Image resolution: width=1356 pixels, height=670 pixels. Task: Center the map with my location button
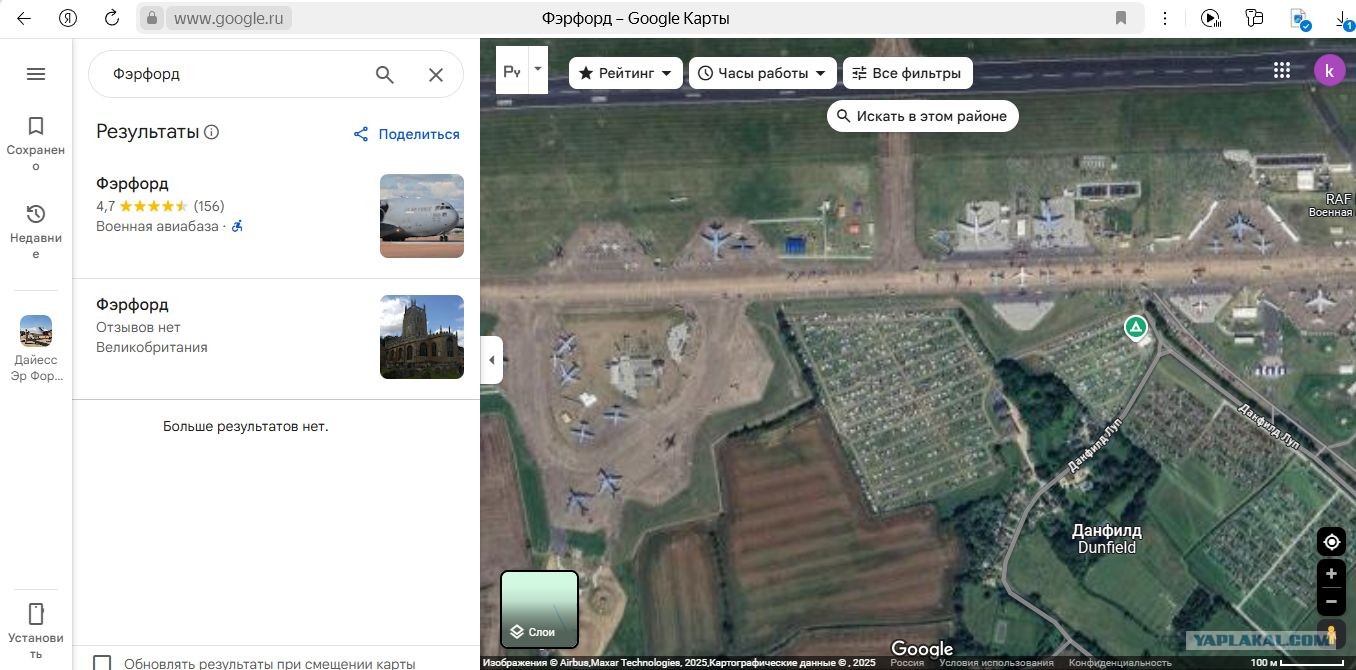pyautogui.click(x=1331, y=542)
